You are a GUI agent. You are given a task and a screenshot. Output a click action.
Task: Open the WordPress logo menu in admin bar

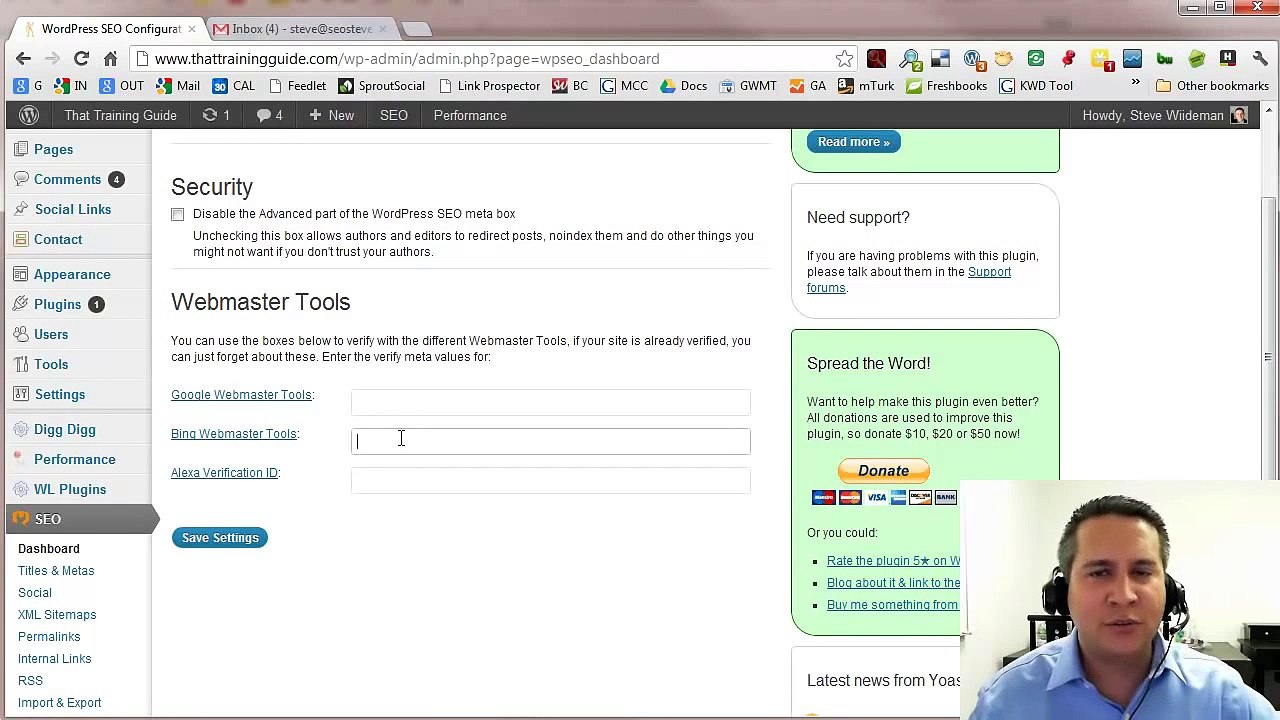[29, 115]
